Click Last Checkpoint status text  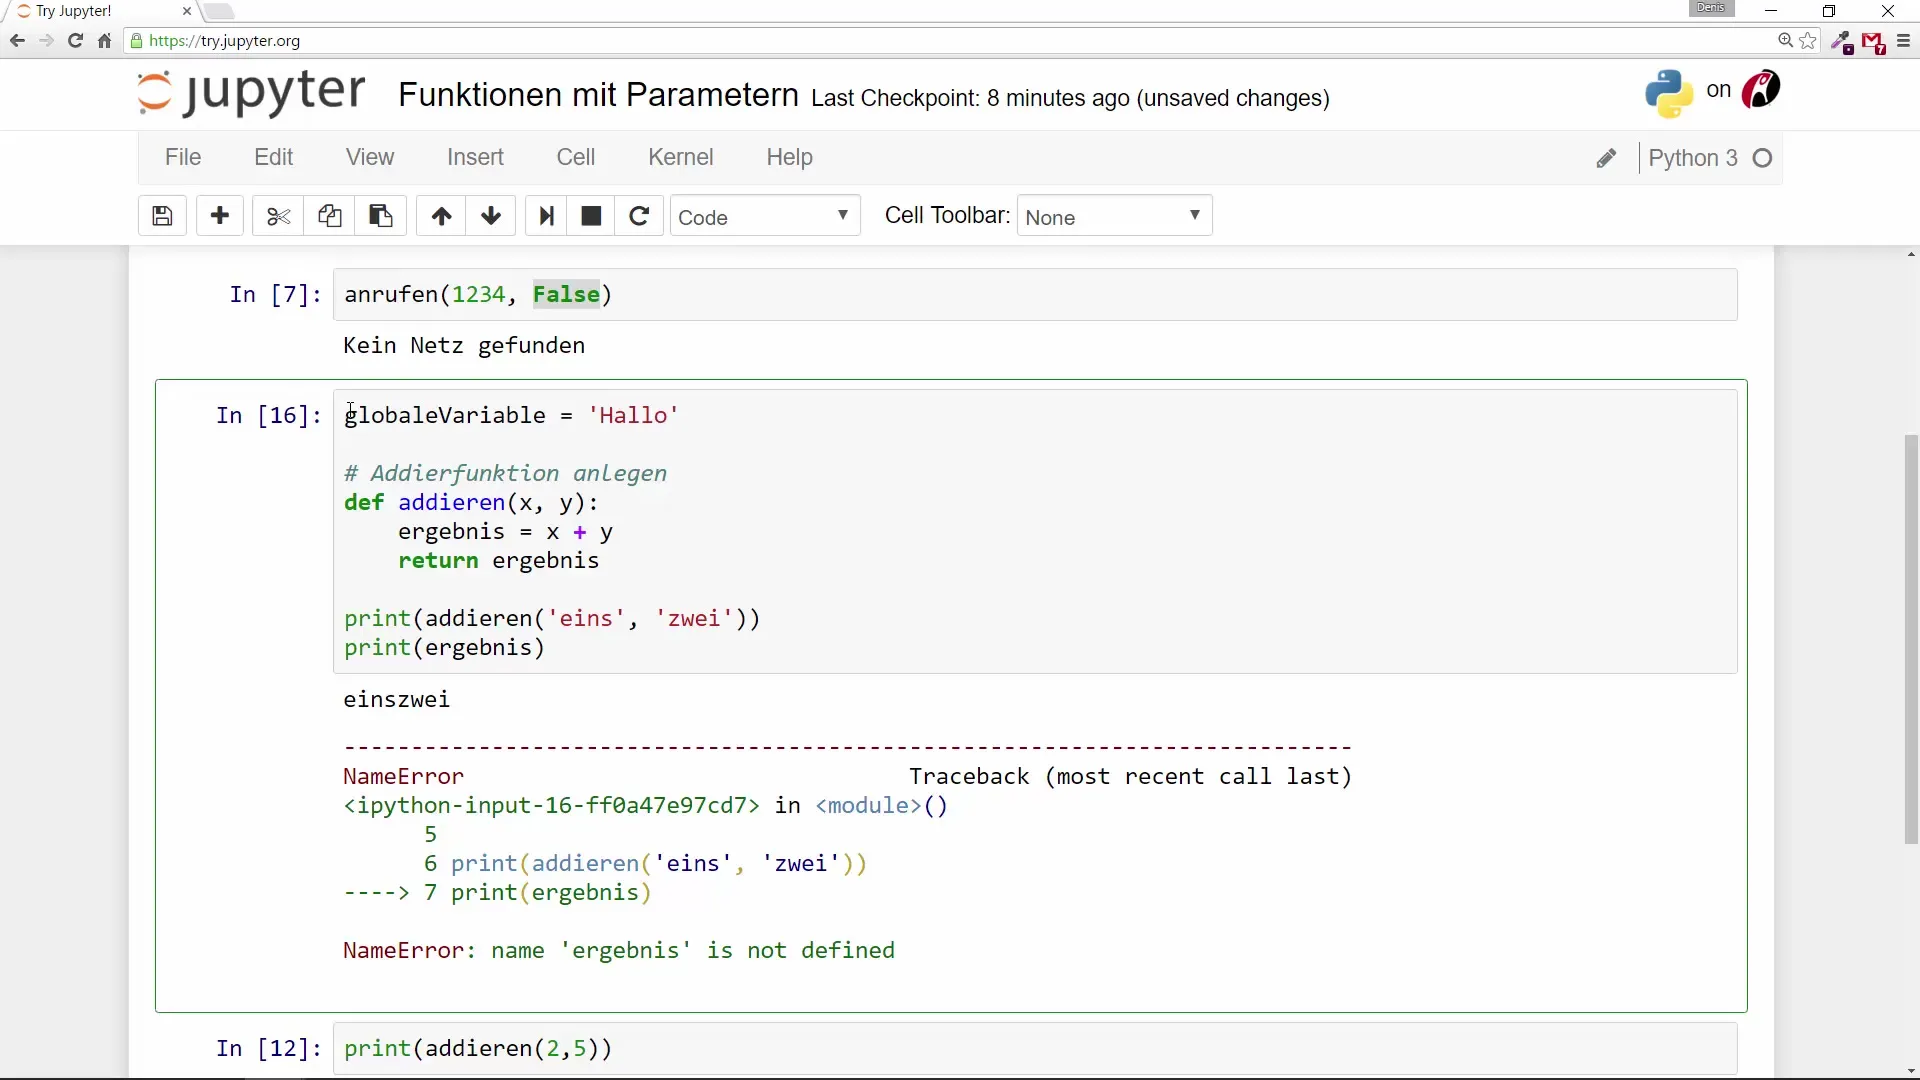1070,98
